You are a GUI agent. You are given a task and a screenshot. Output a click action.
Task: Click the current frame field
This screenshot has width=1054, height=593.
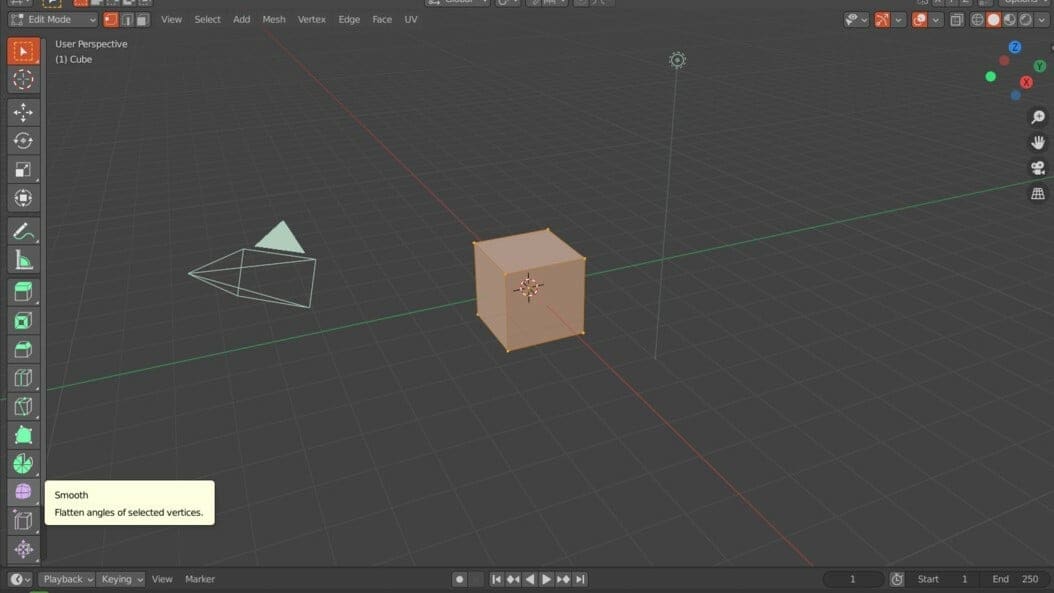[x=853, y=579]
